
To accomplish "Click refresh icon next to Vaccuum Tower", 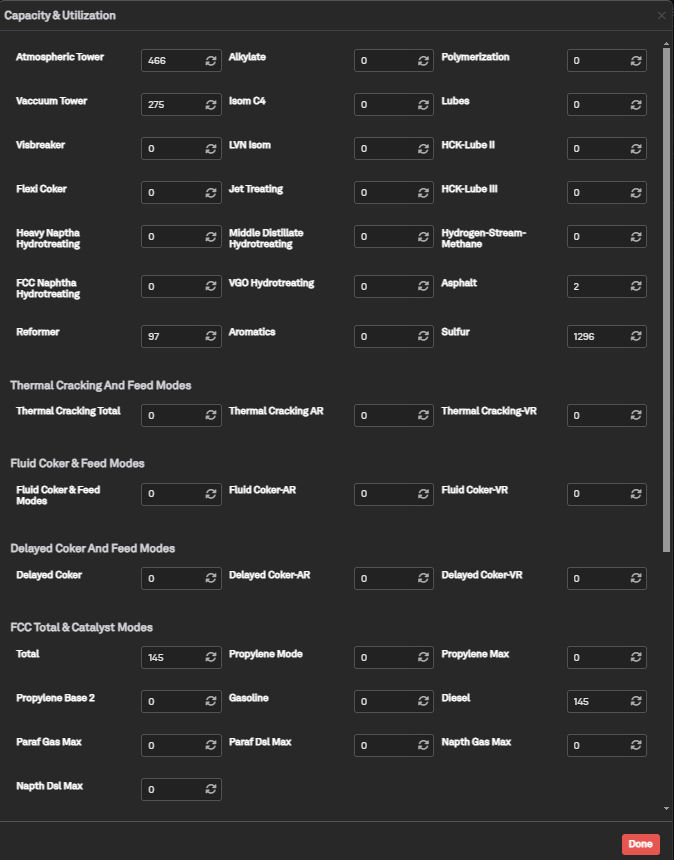I will [x=210, y=105].
